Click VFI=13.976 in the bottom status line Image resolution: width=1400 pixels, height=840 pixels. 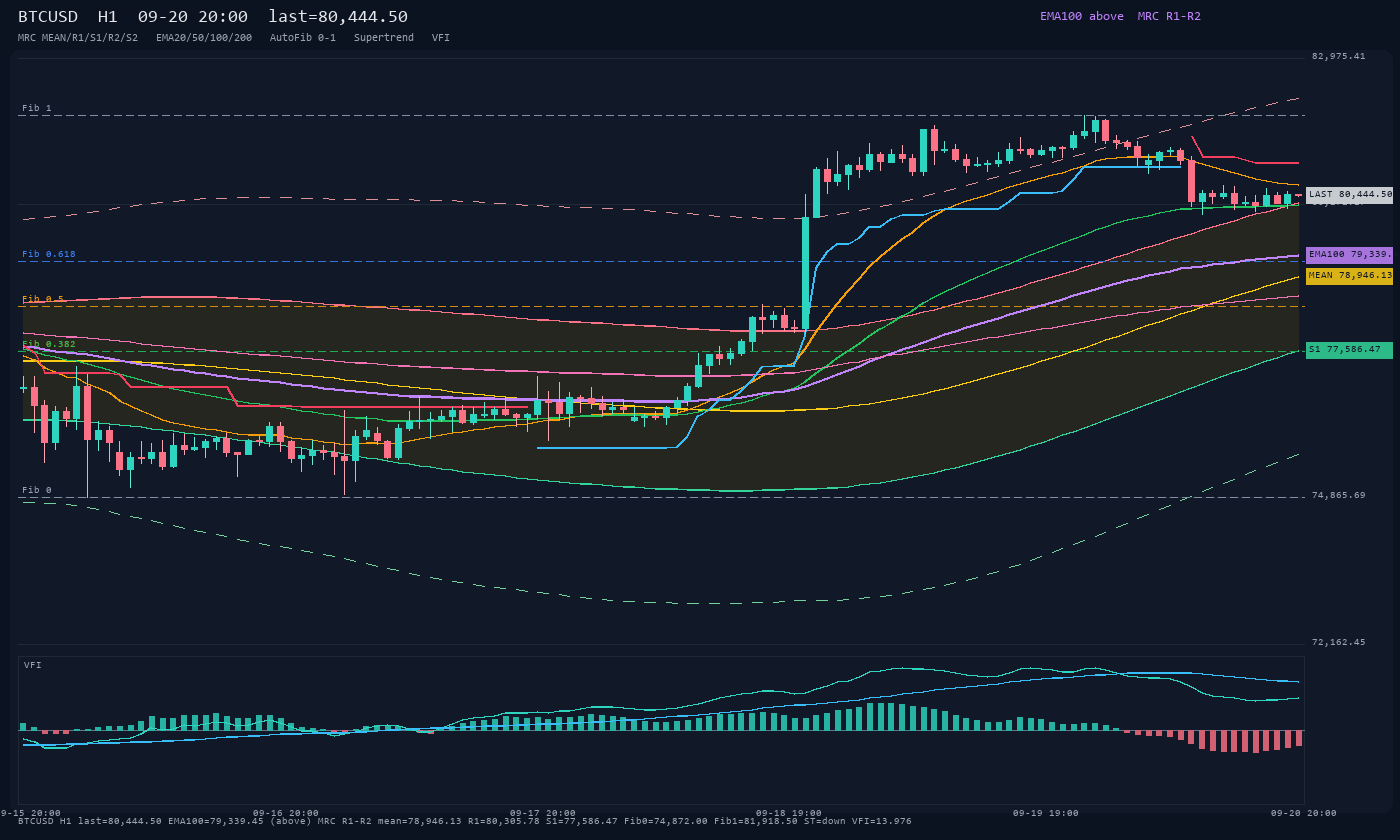click(x=882, y=821)
